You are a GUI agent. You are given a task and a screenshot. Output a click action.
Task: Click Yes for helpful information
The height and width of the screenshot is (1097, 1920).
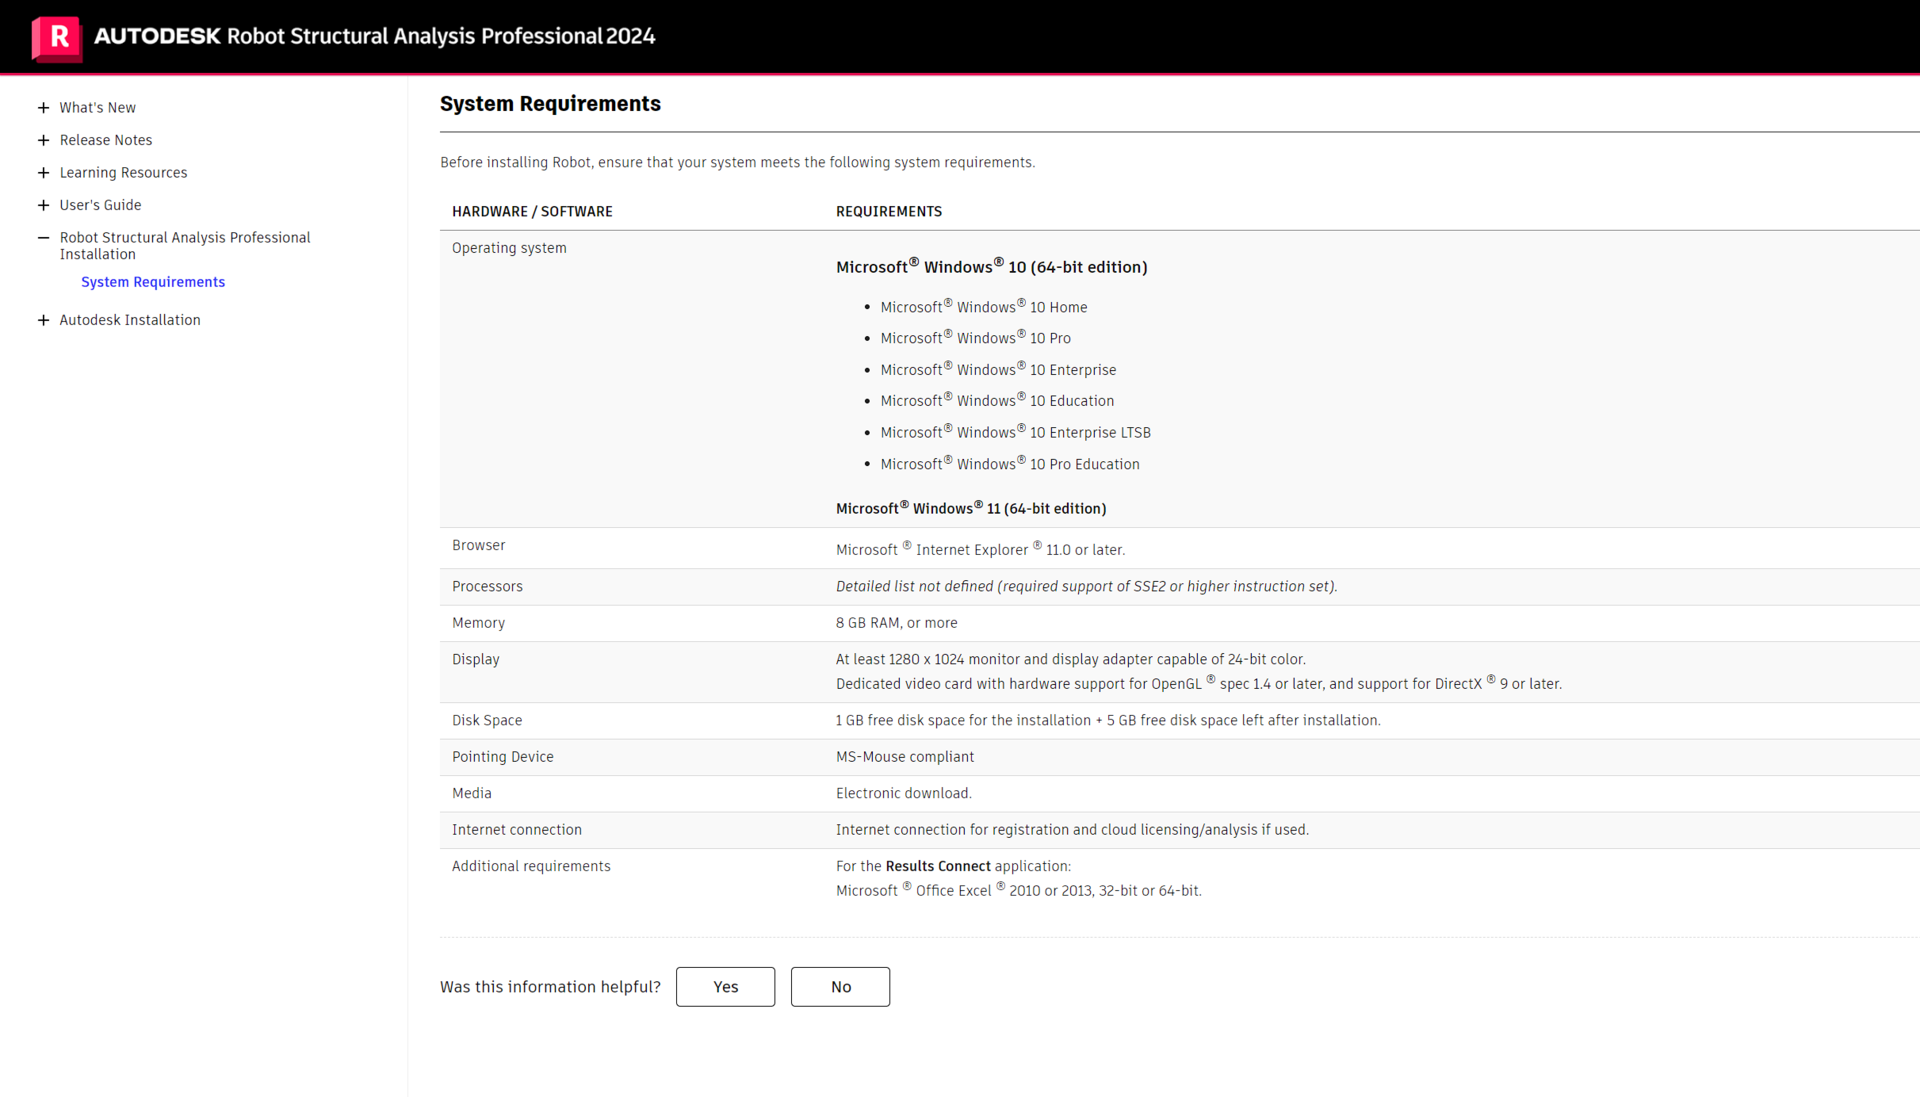(x=725, y=987)
